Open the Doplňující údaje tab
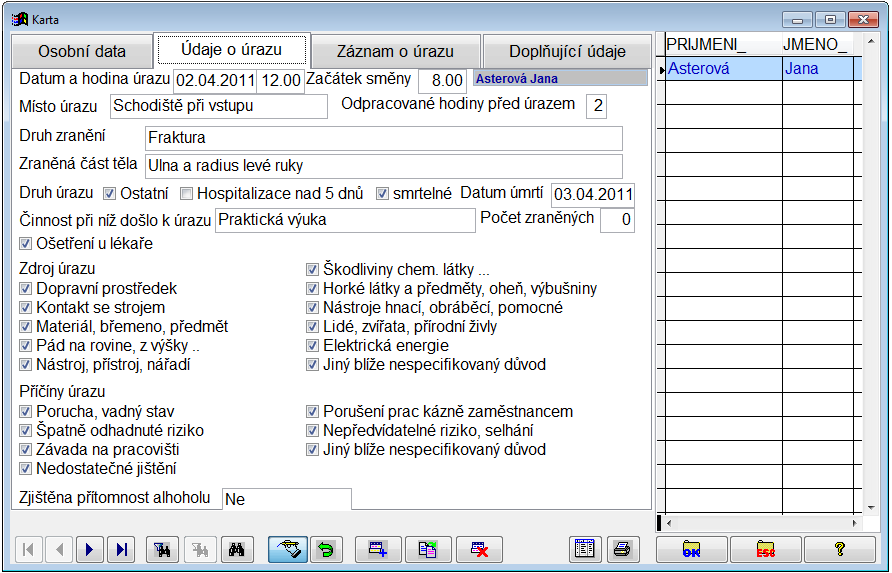The width and height of the screenshot is (892, 573). click(567, 52)
